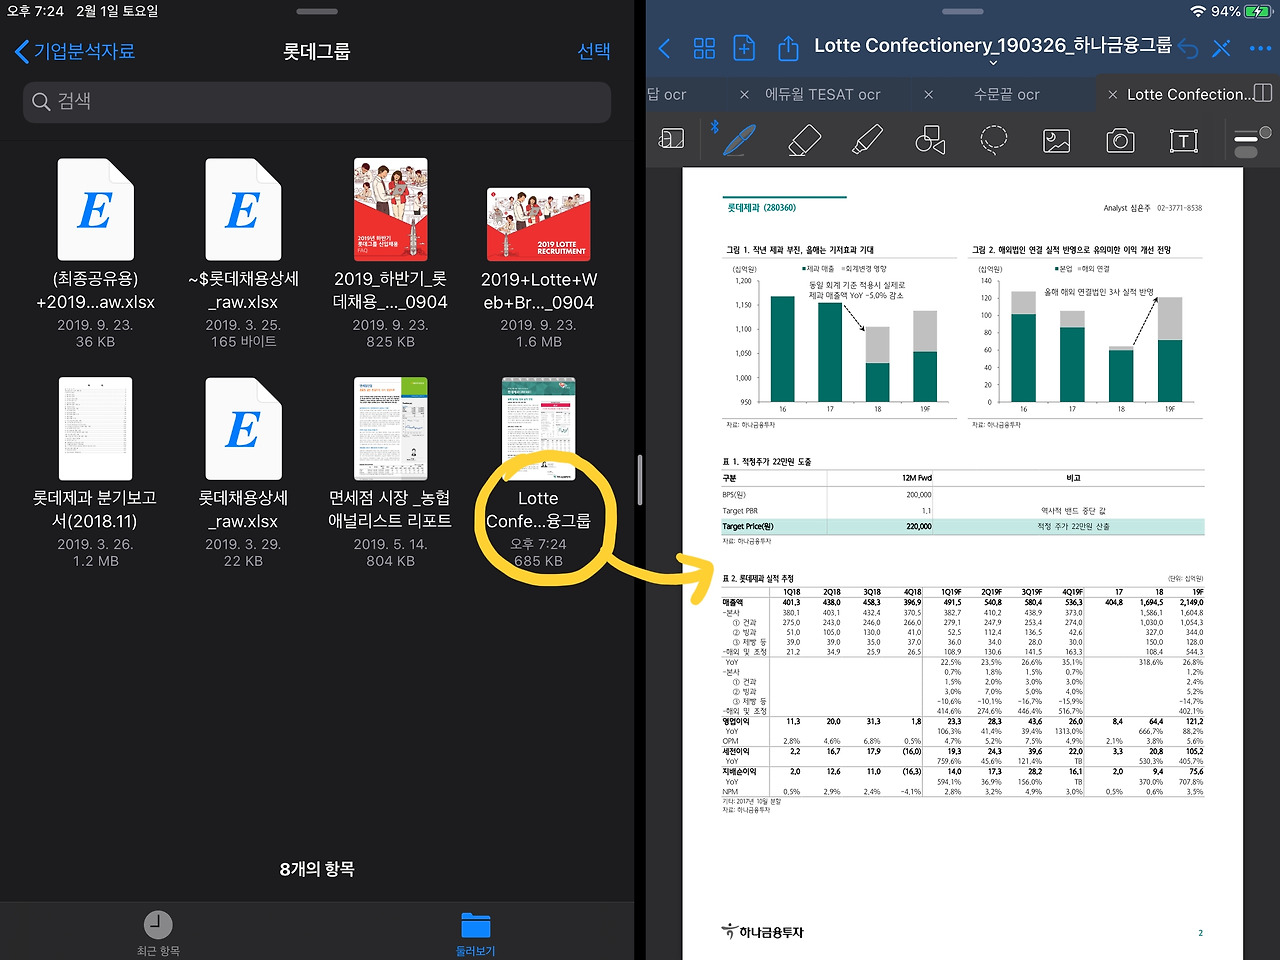The image size is (1280, 960).
Task: Undo the last stroke in GoodNotes
Action: [x=1188, y=48]
